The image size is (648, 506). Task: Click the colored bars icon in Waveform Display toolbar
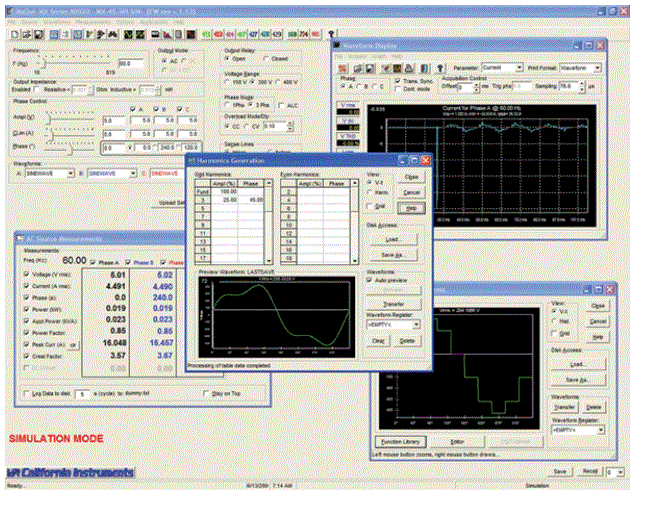[424, 68]
